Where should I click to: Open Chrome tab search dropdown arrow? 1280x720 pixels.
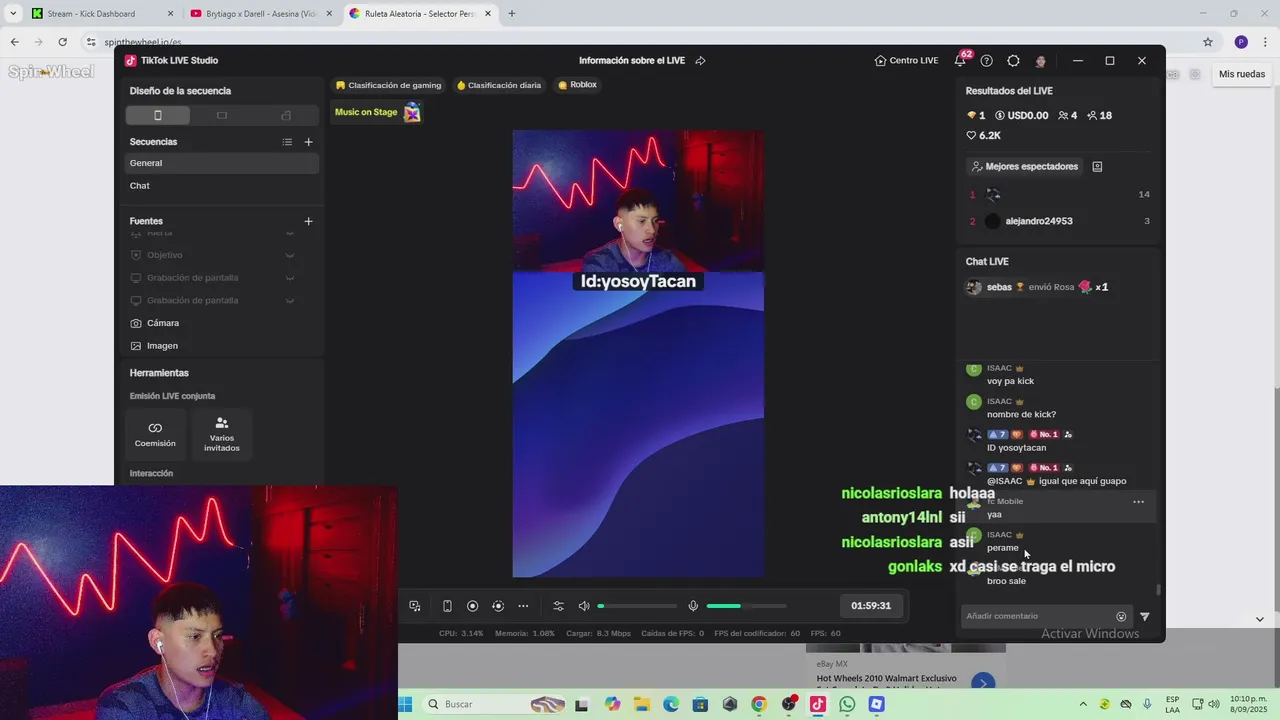[x=12, y=14]
